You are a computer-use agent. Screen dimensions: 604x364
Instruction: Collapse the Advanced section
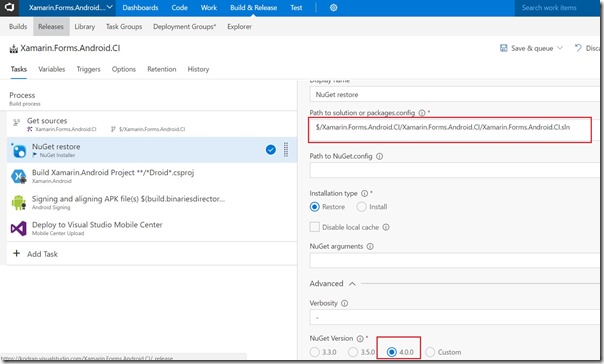point(352,284)
